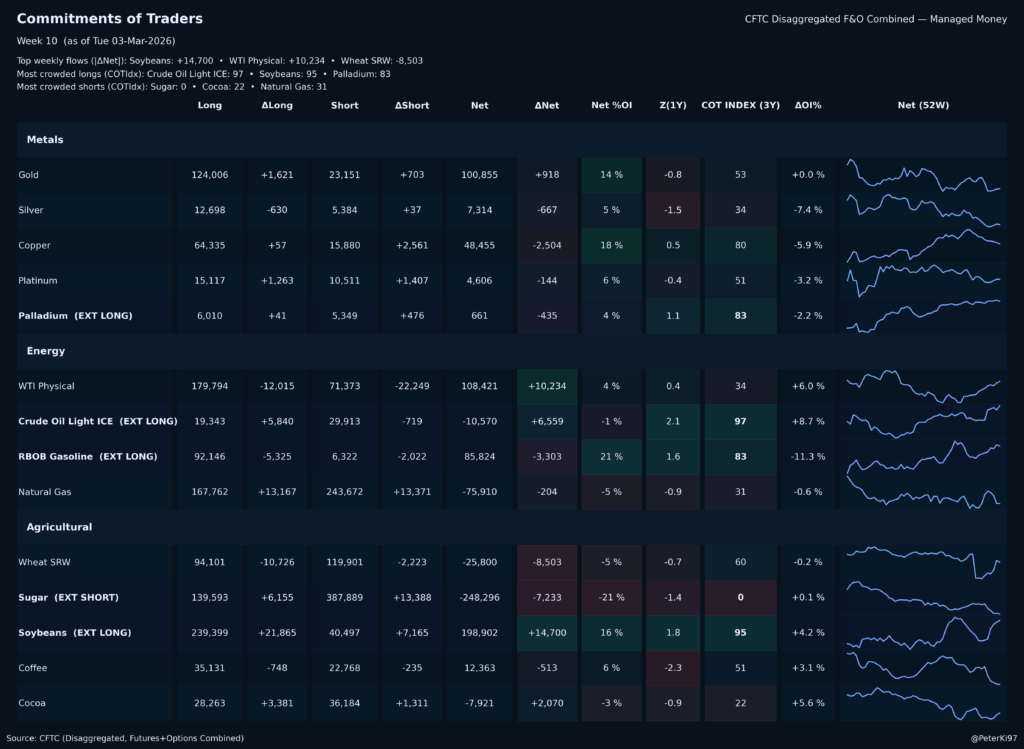The height and width of the screenshot is (749, 1024).
Task: Collapse the Metals section header
Action: pos(45,140)
